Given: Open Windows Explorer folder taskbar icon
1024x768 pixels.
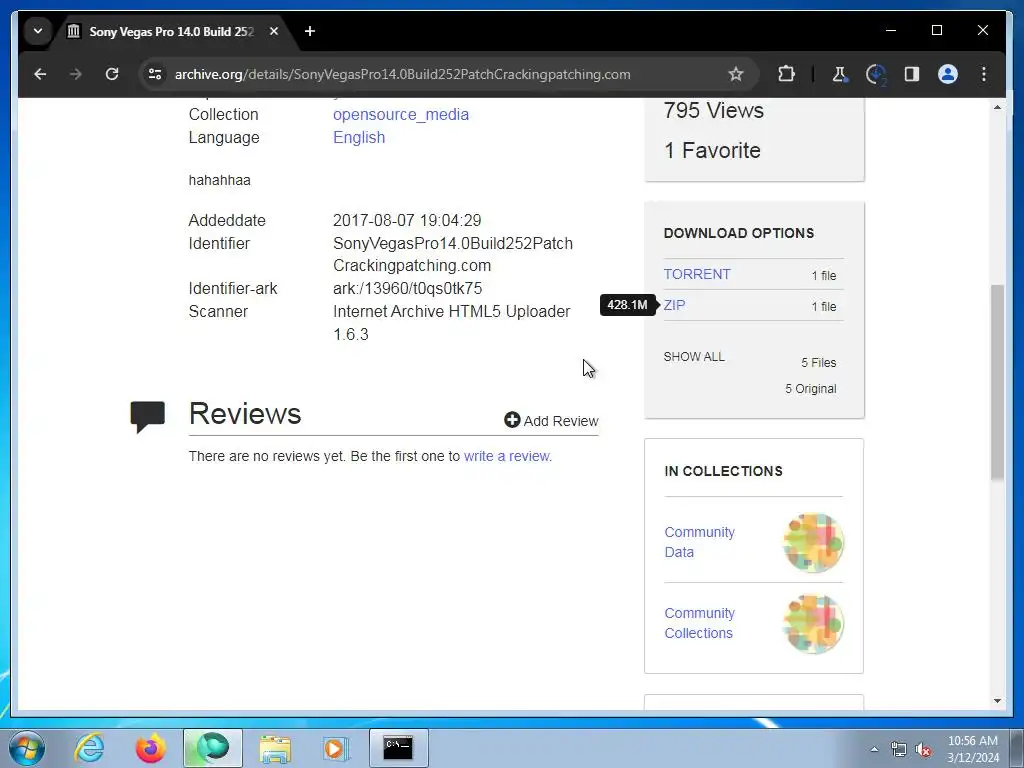Looking at the screenshot, I should [275, 748].
